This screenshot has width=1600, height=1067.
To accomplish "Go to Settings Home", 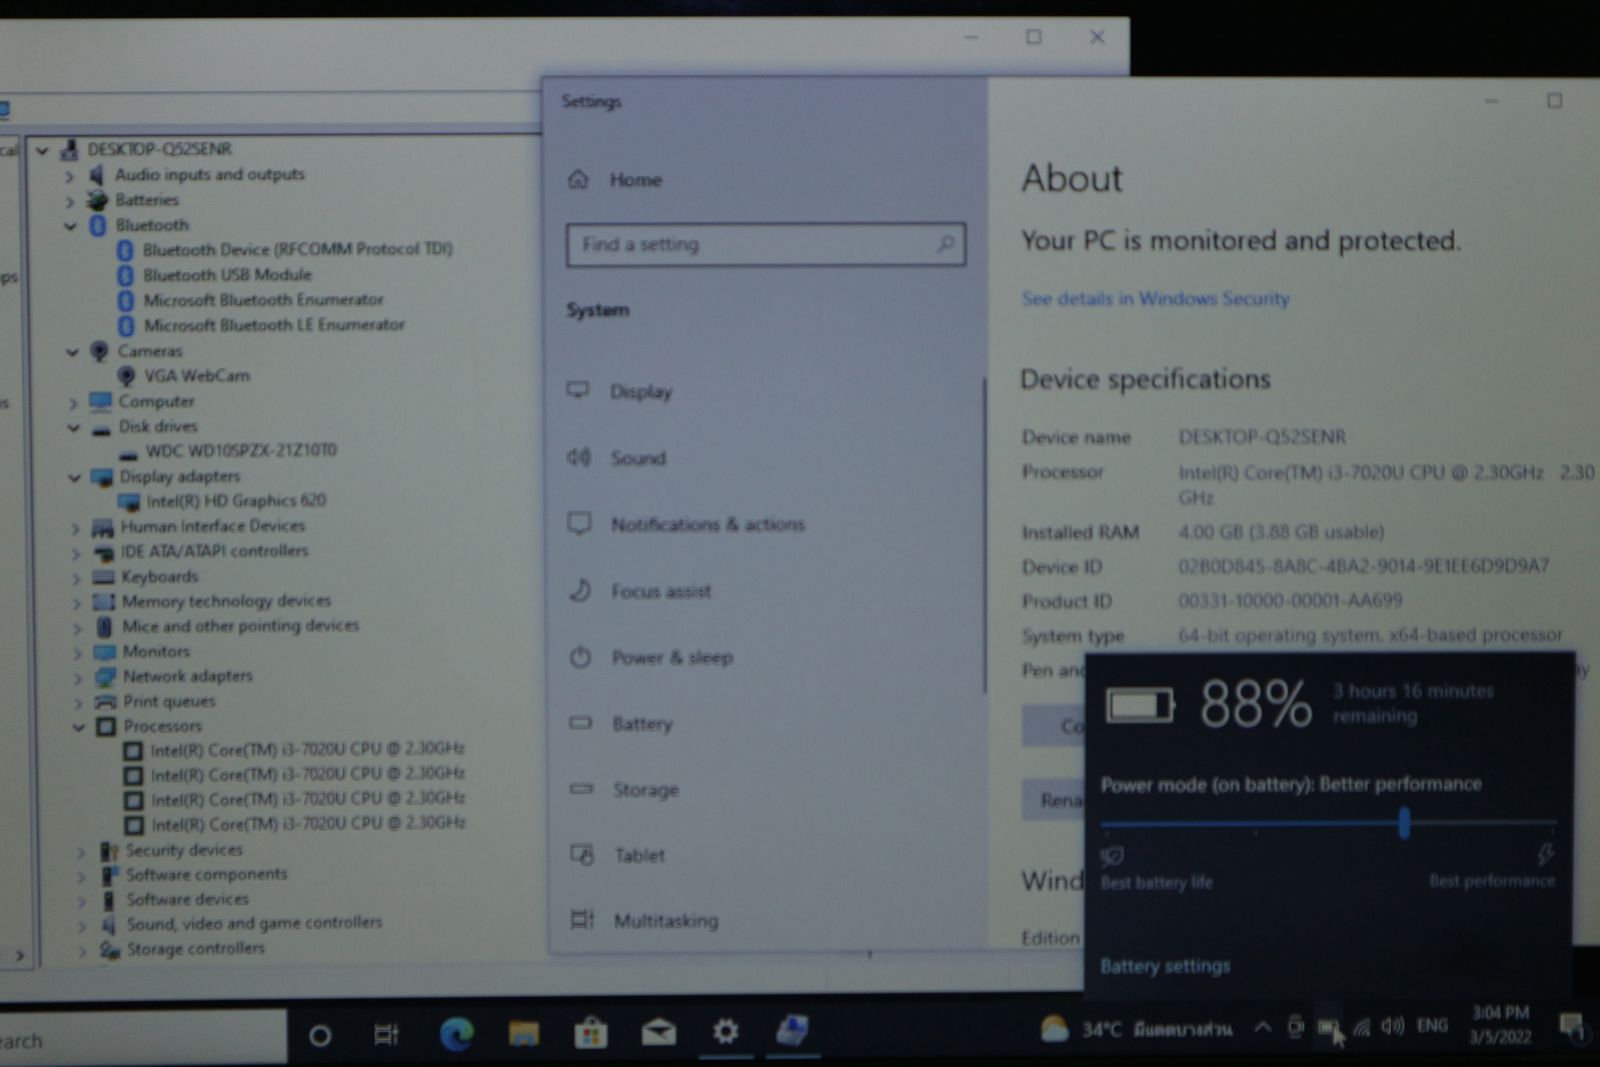I will tap(635, 180).
